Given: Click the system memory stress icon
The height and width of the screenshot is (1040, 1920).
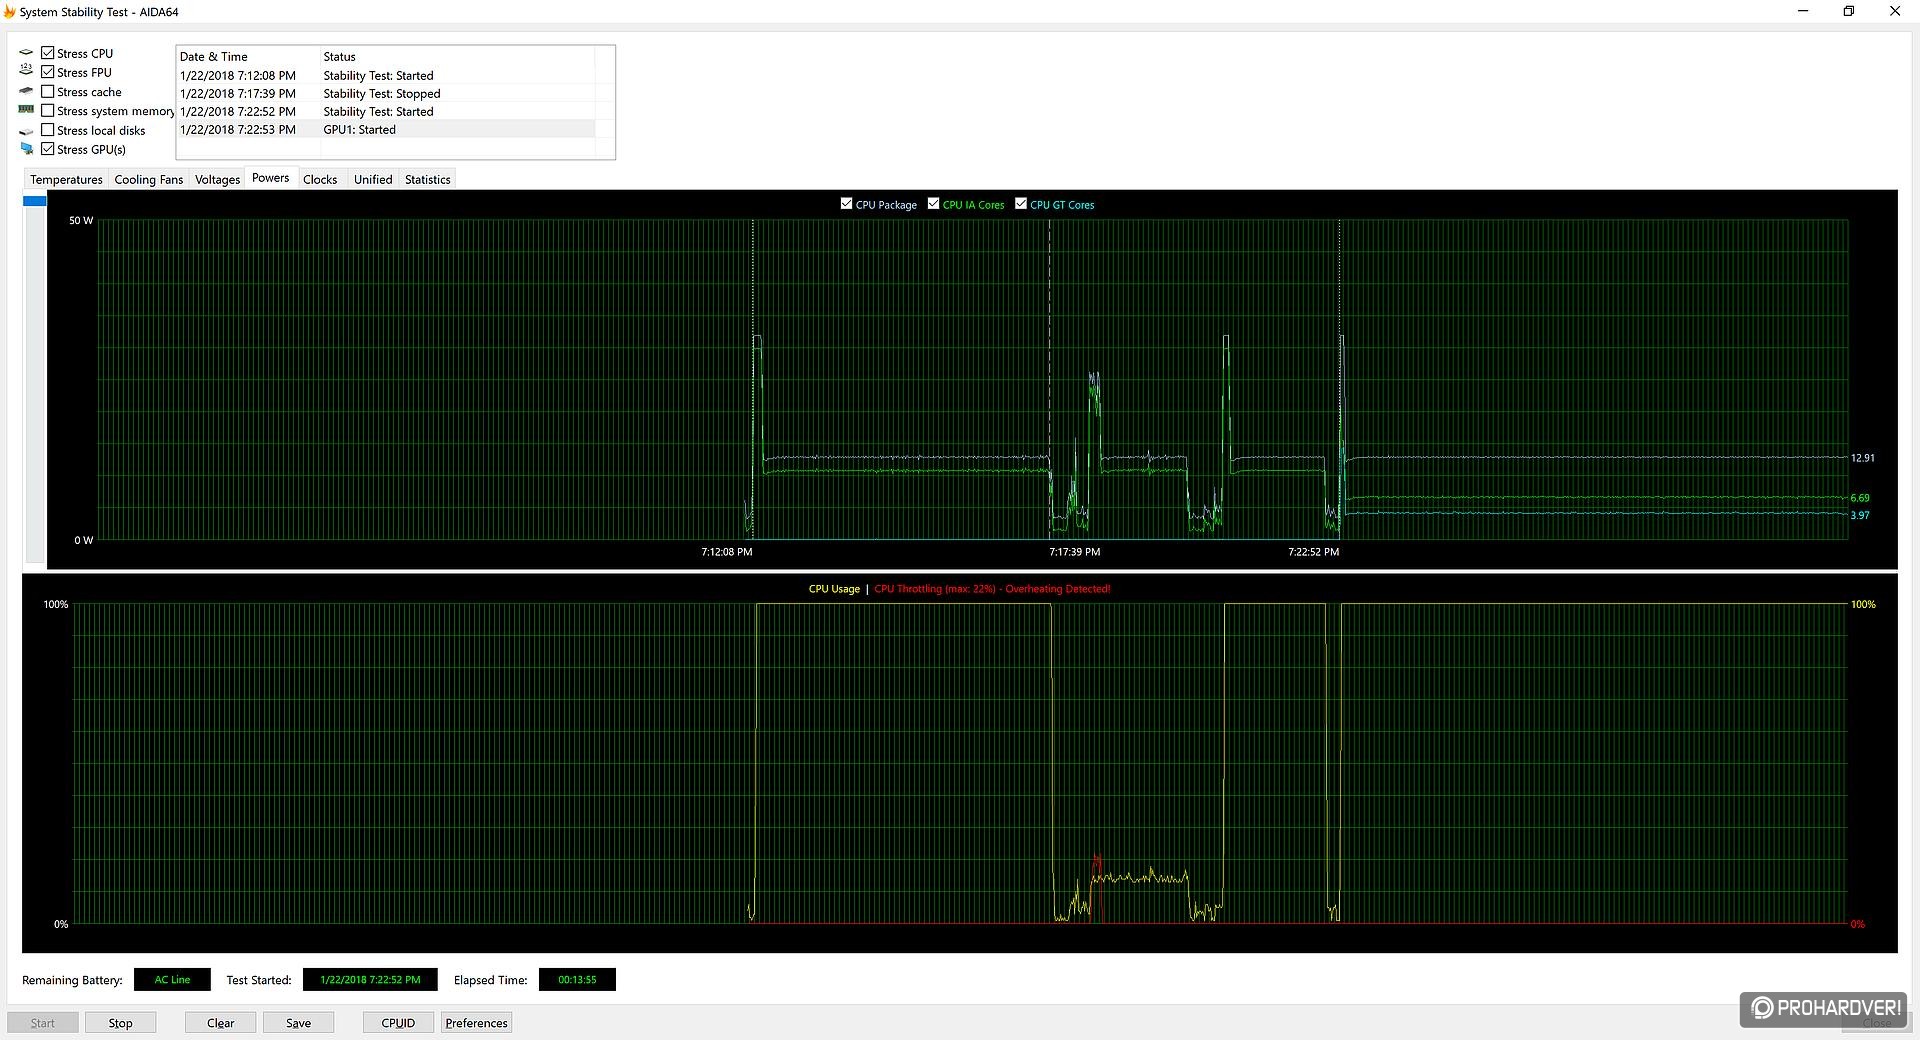Looking at the screenshot, I should click(26, 110).
